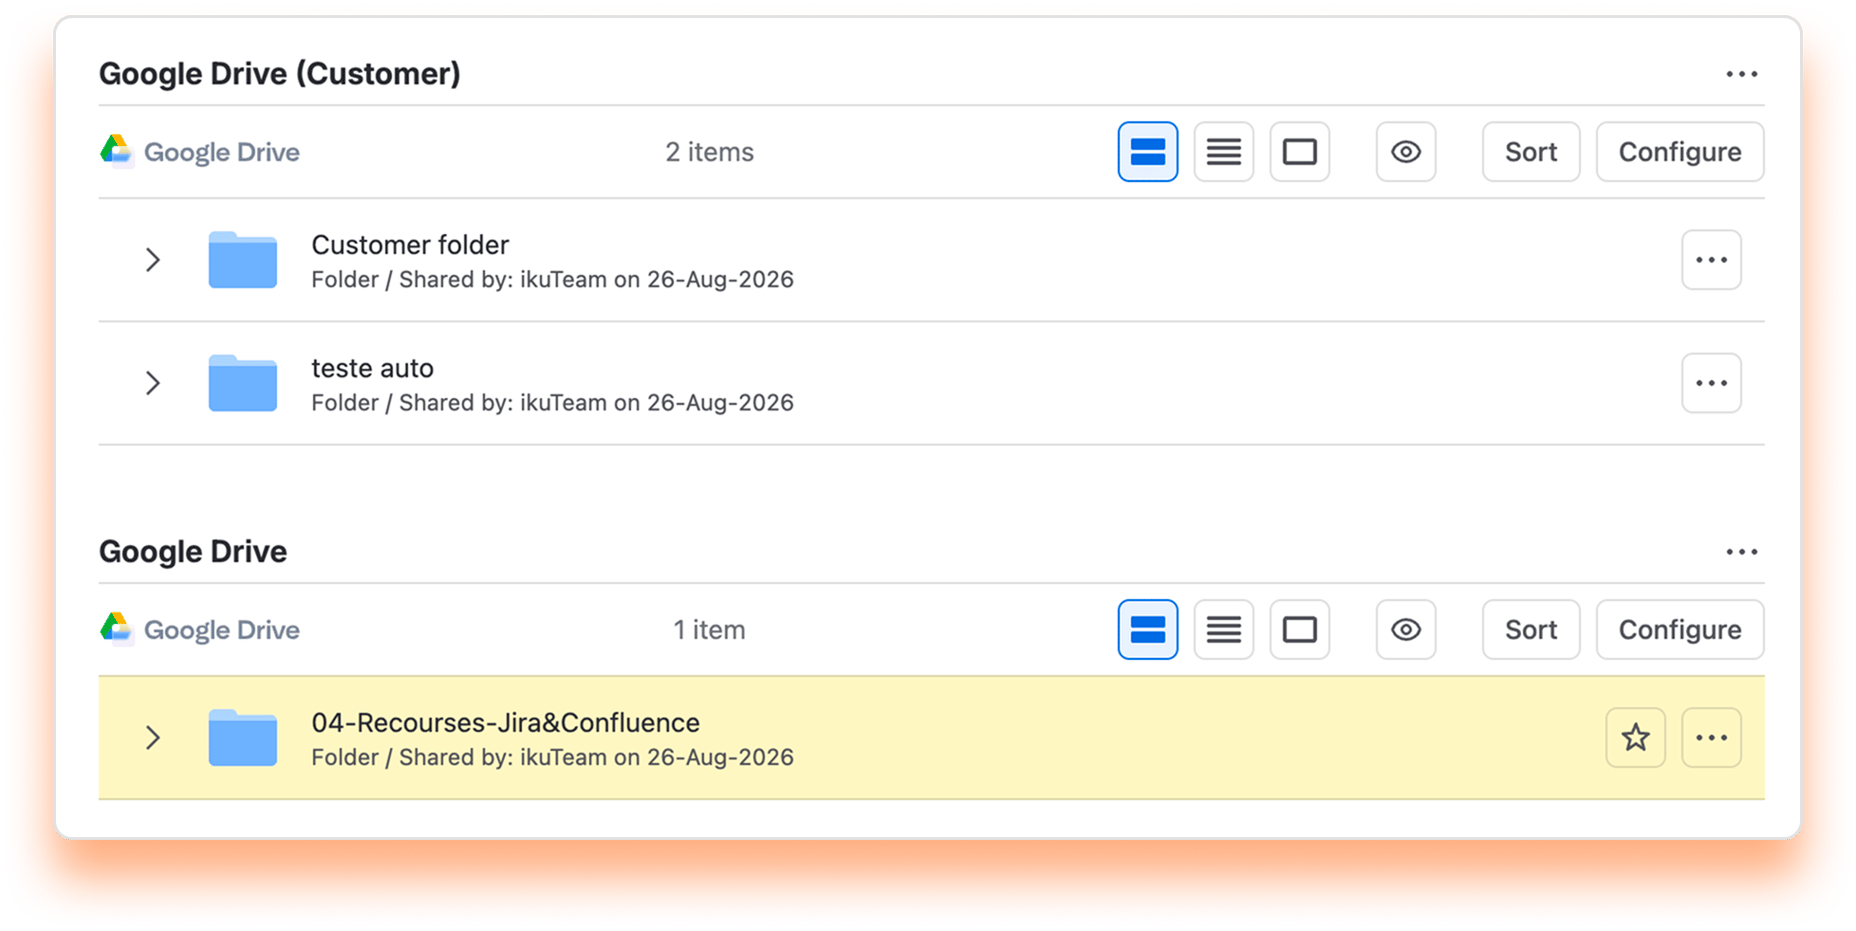Select thick row view in Customer section
This screenshot has height=931, width=1856.
point(1147,152)
